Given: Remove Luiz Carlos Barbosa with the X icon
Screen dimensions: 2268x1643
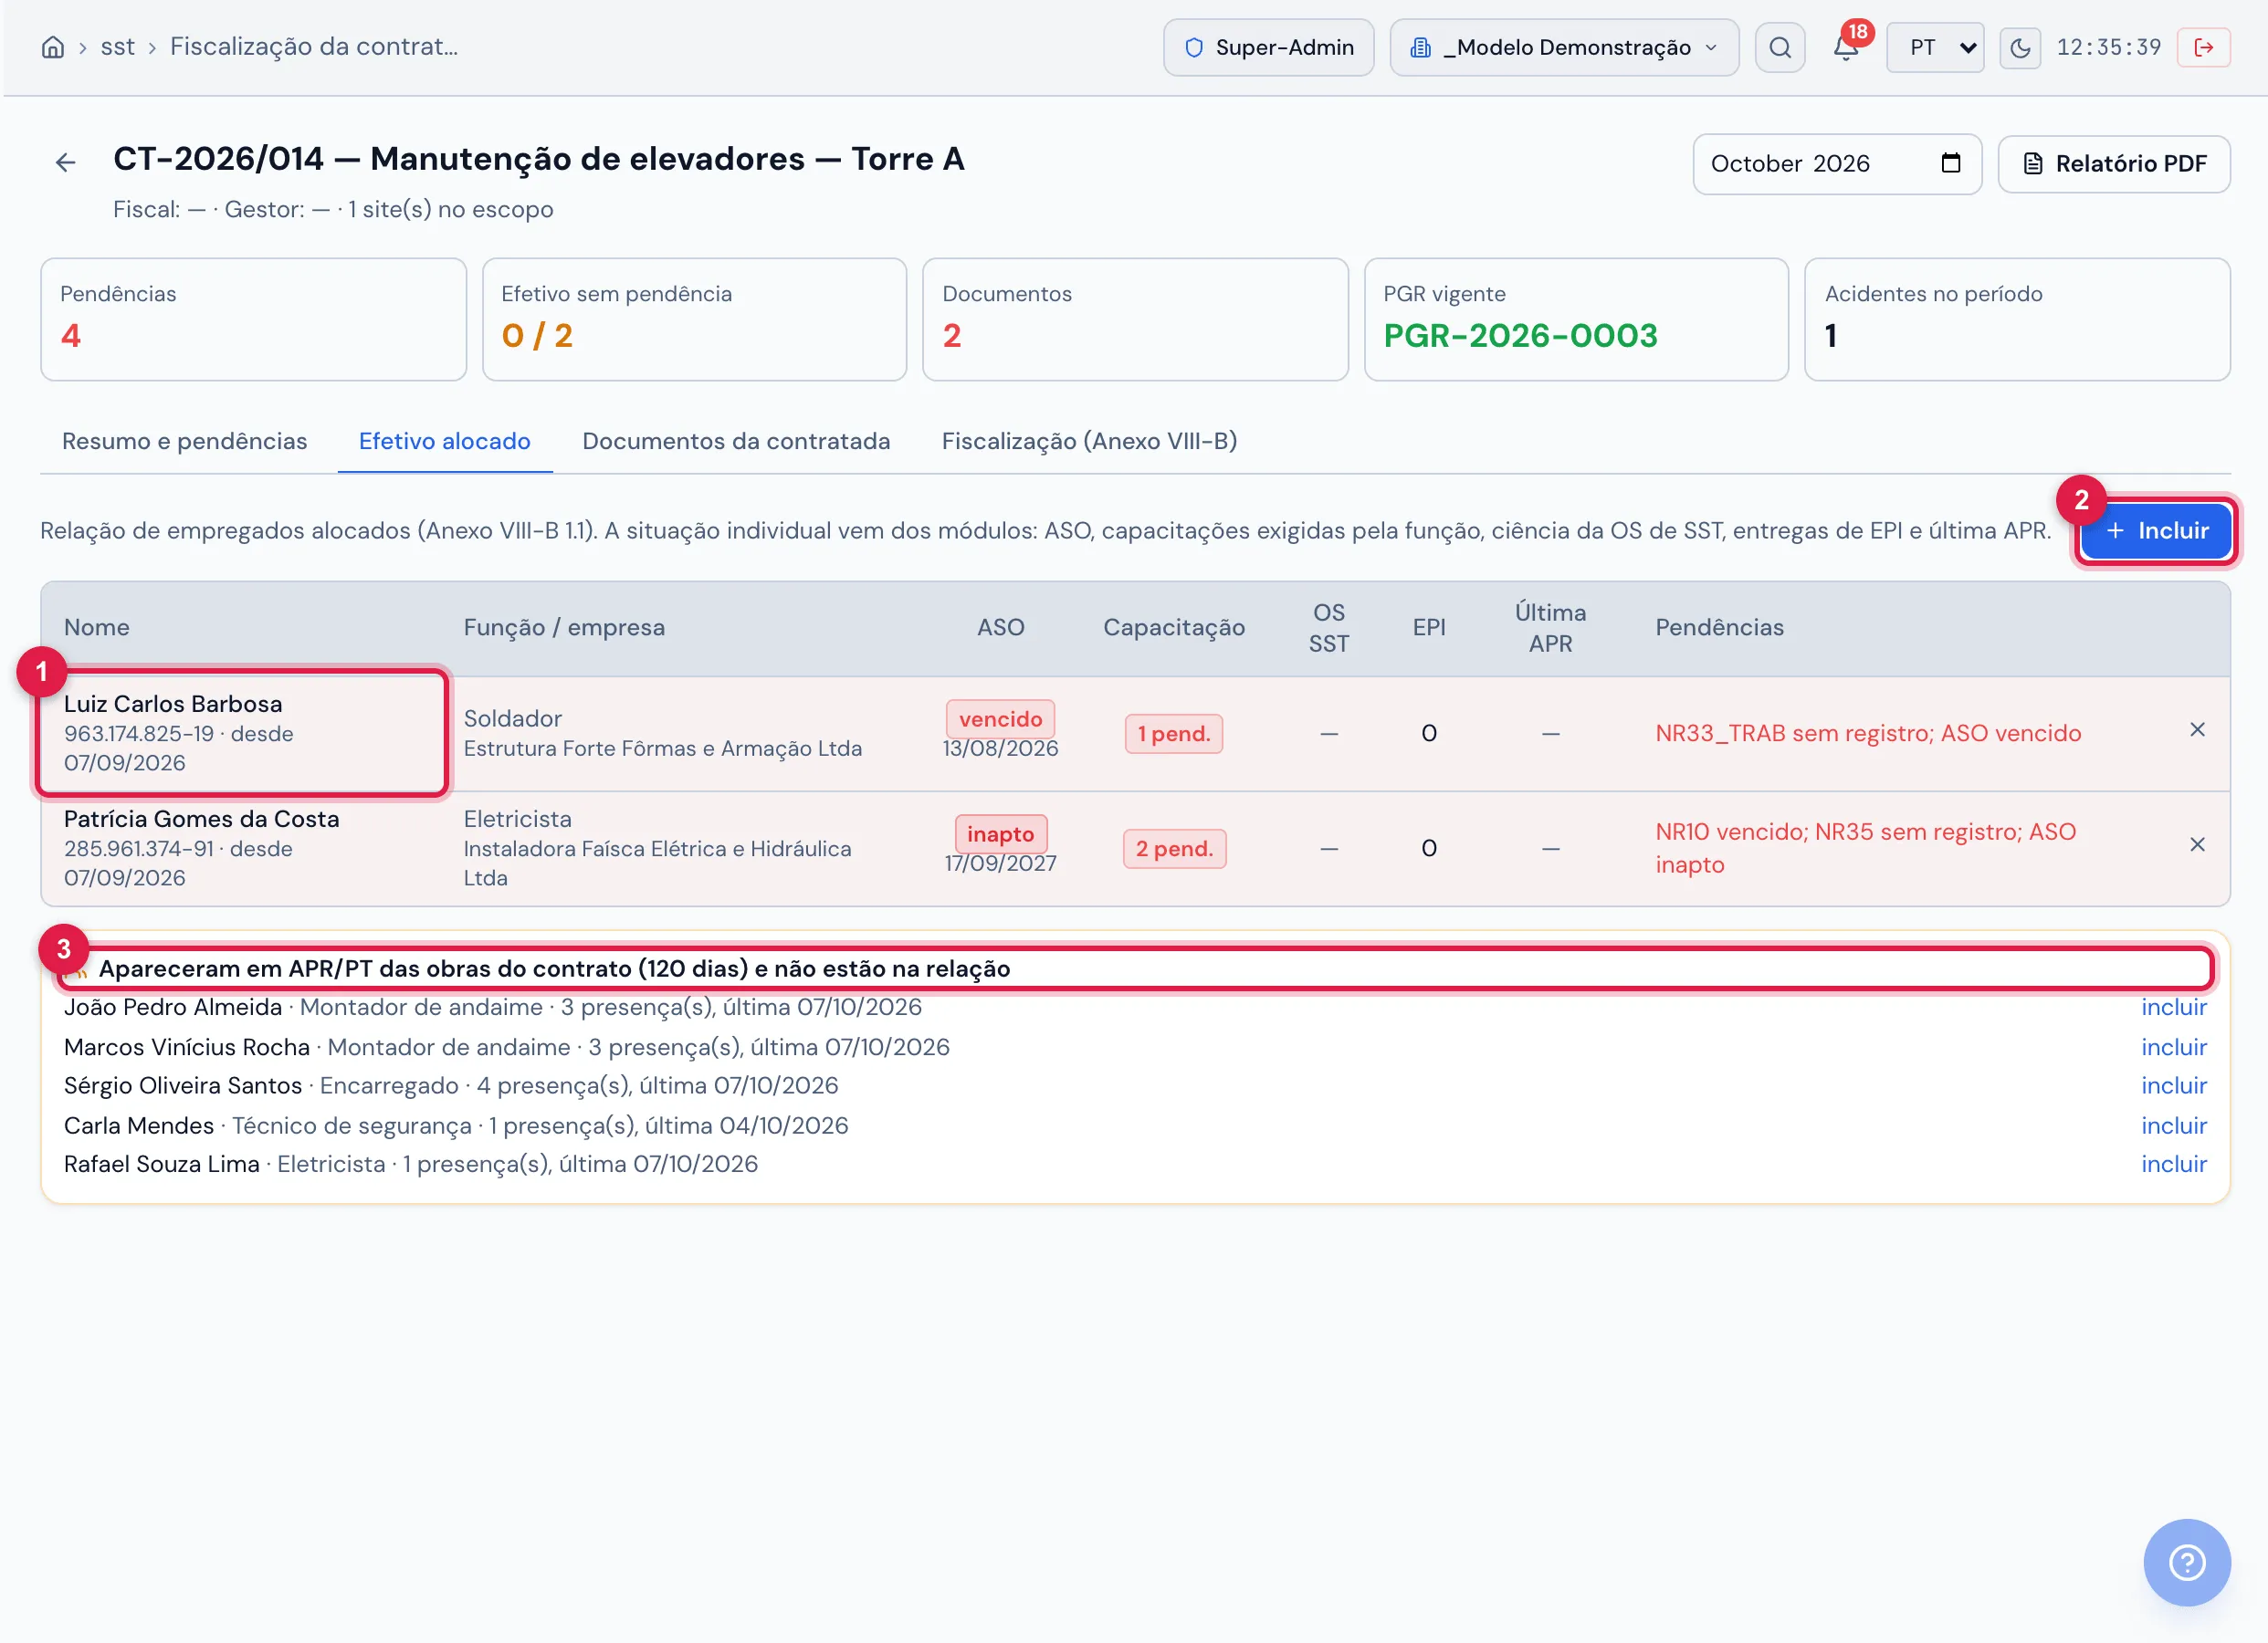Looking at the screenshot, I should (x=2197, y=730).
